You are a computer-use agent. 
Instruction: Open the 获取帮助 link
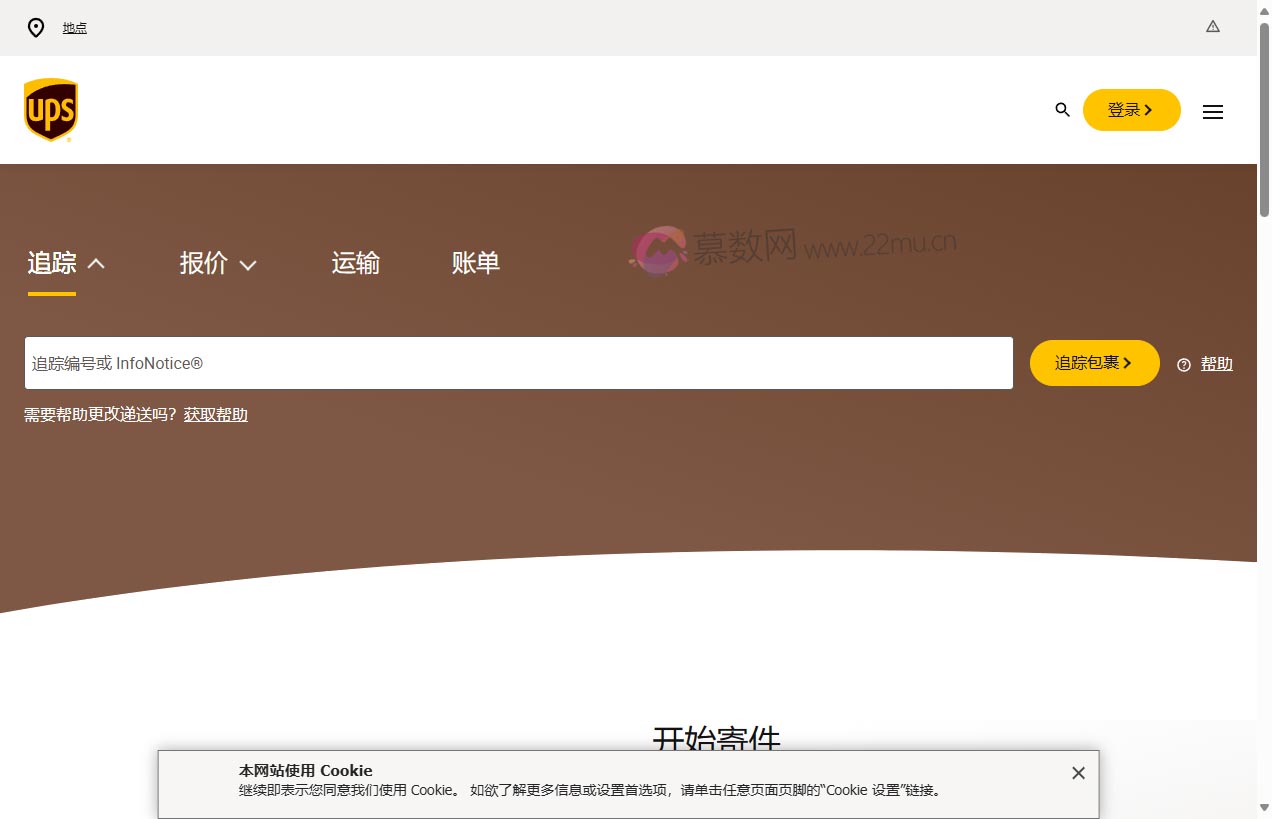point(215,414)
